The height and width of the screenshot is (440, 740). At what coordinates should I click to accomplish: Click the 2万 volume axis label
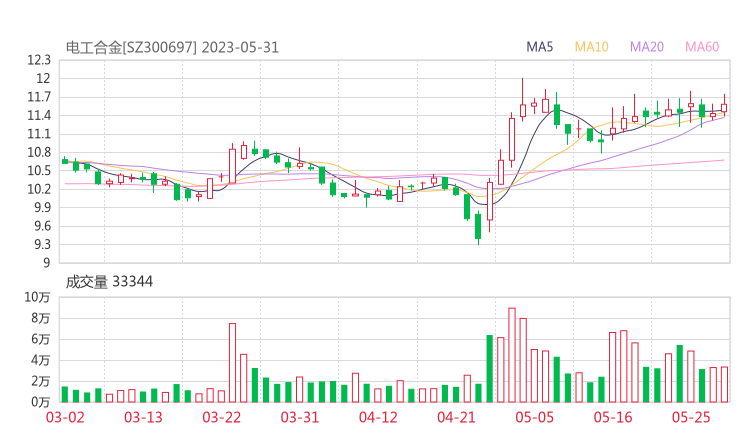tap(41, 381)
